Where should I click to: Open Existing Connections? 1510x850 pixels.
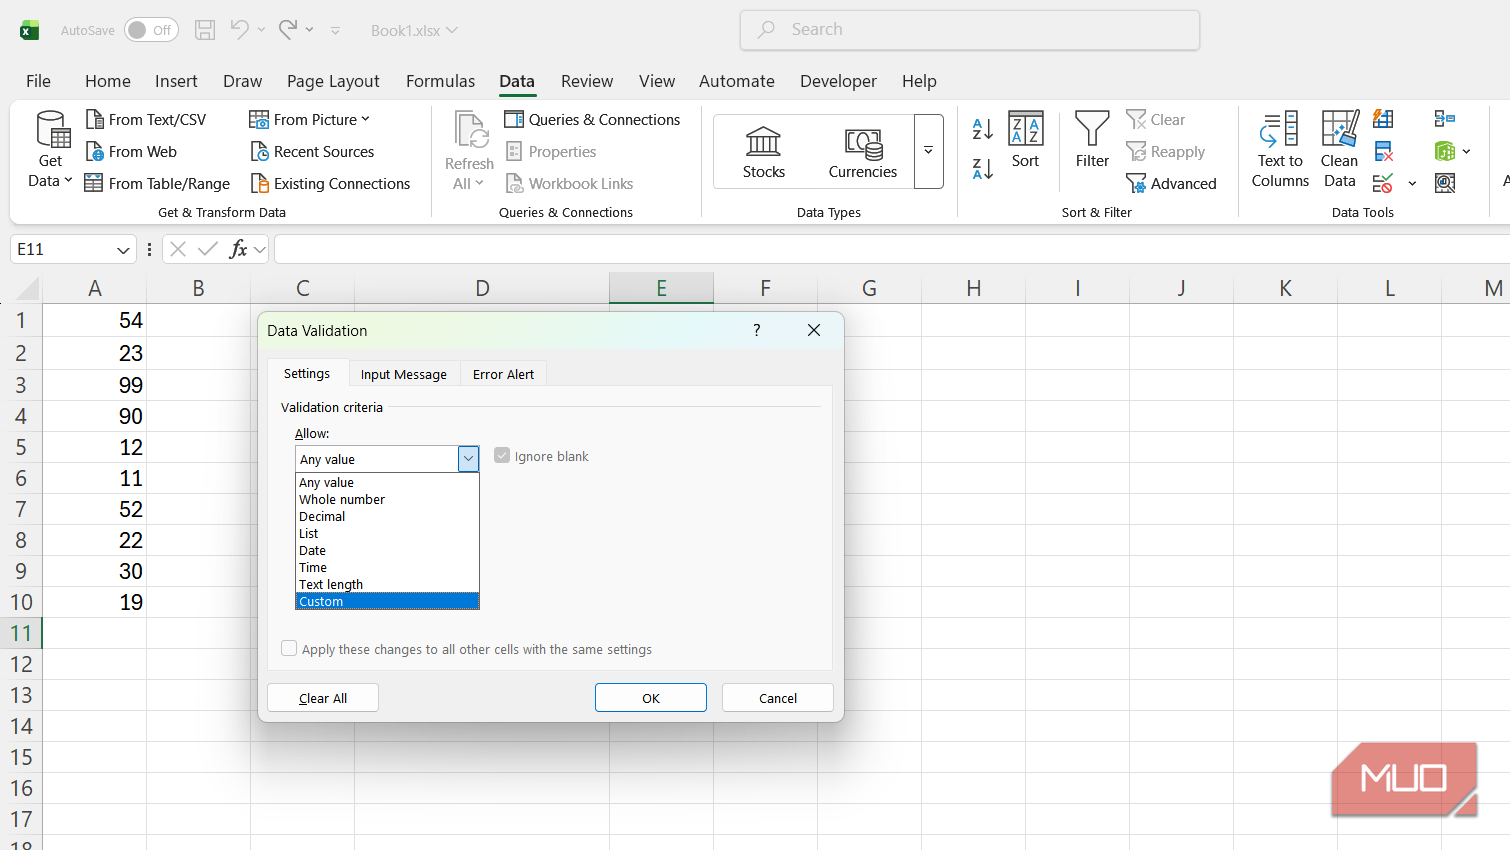(330, 184)
